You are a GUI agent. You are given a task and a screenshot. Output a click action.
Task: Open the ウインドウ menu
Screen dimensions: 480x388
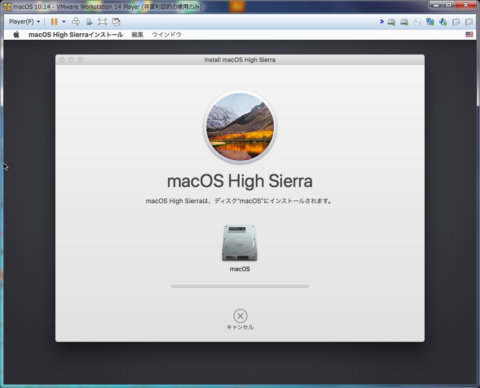click(x=166, y=35)
